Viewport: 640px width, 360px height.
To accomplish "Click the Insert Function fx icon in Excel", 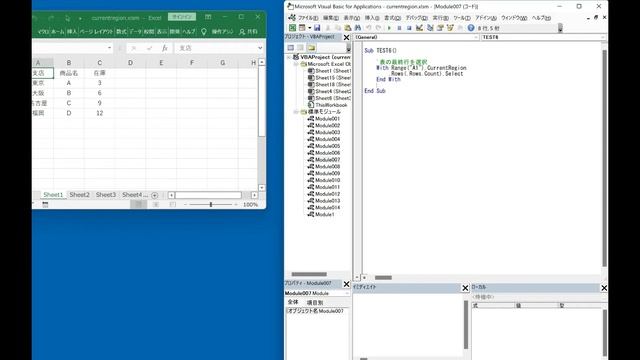I will click(x=164, y=48).
